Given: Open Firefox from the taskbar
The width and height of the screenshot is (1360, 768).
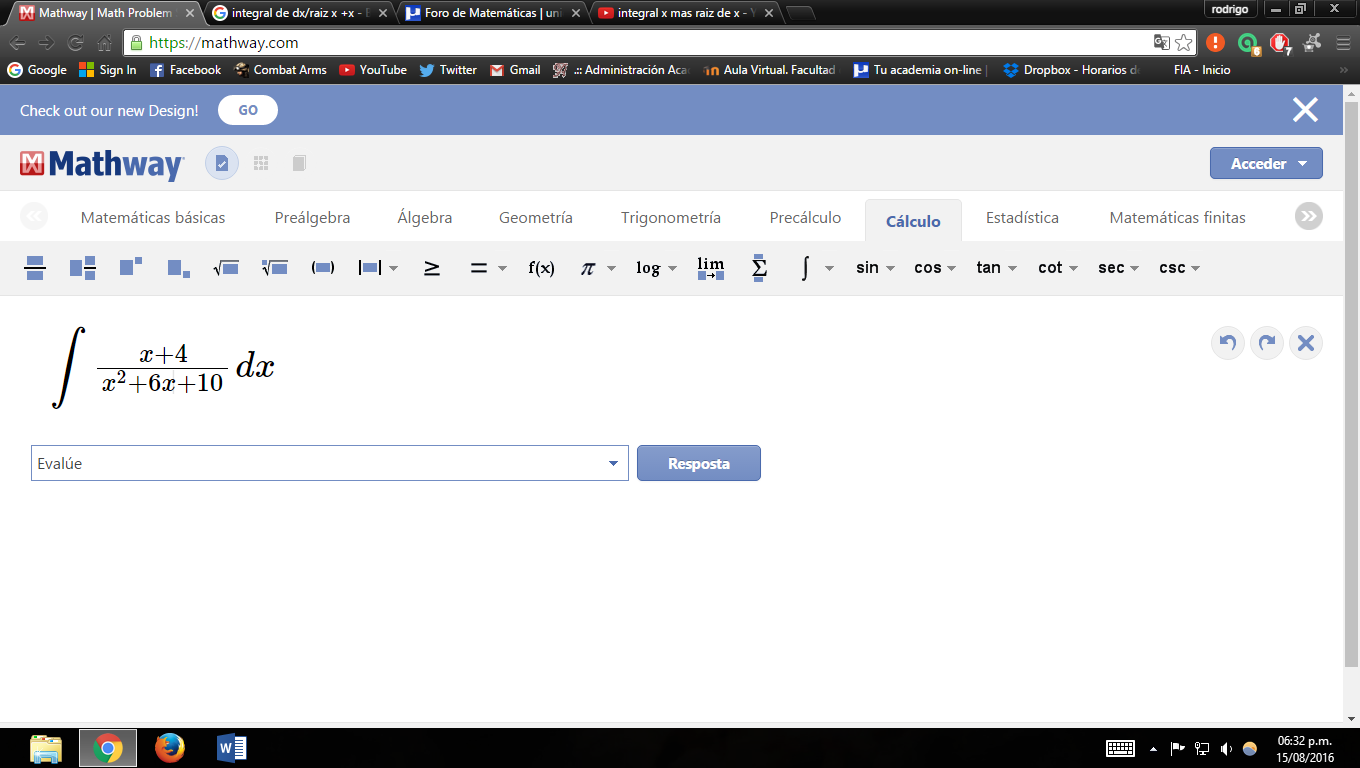Looking at the screenshot, I should [170, 747].
